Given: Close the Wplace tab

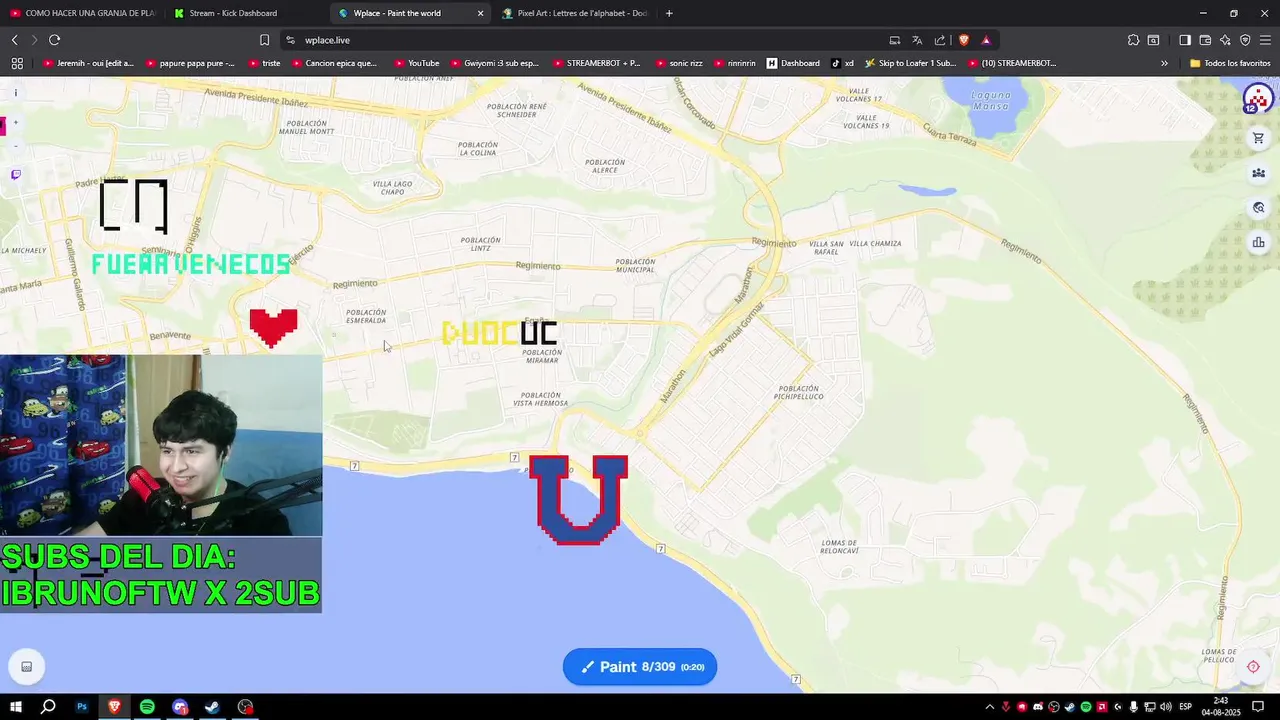Looking at the screenshot, I should click(x=480, y=13).
